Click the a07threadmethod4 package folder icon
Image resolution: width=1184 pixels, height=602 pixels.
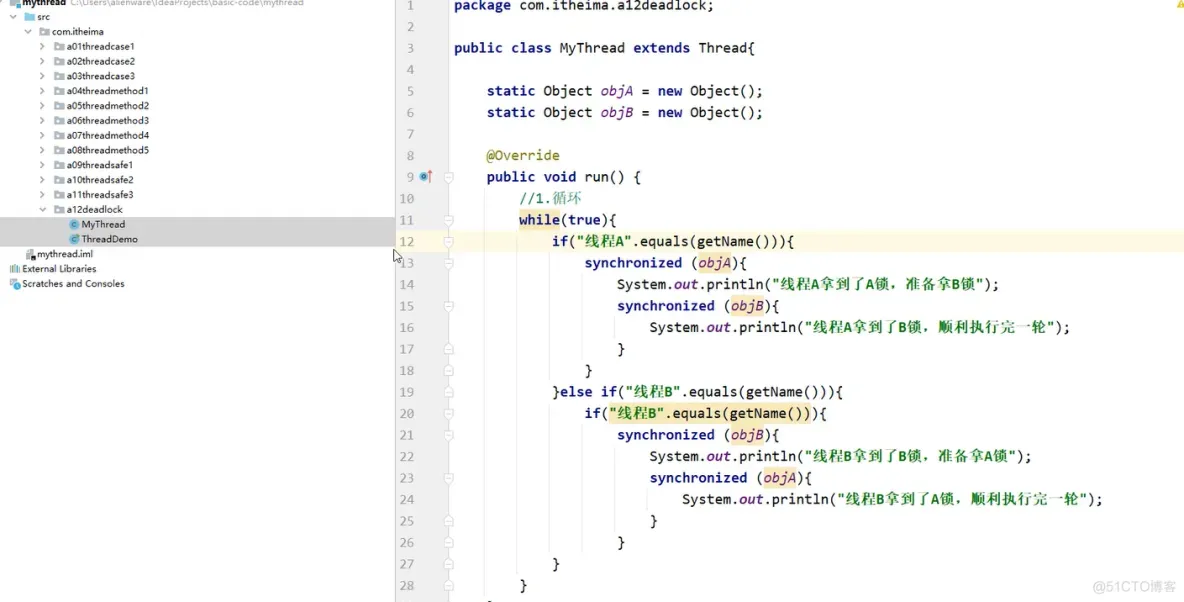59,135
